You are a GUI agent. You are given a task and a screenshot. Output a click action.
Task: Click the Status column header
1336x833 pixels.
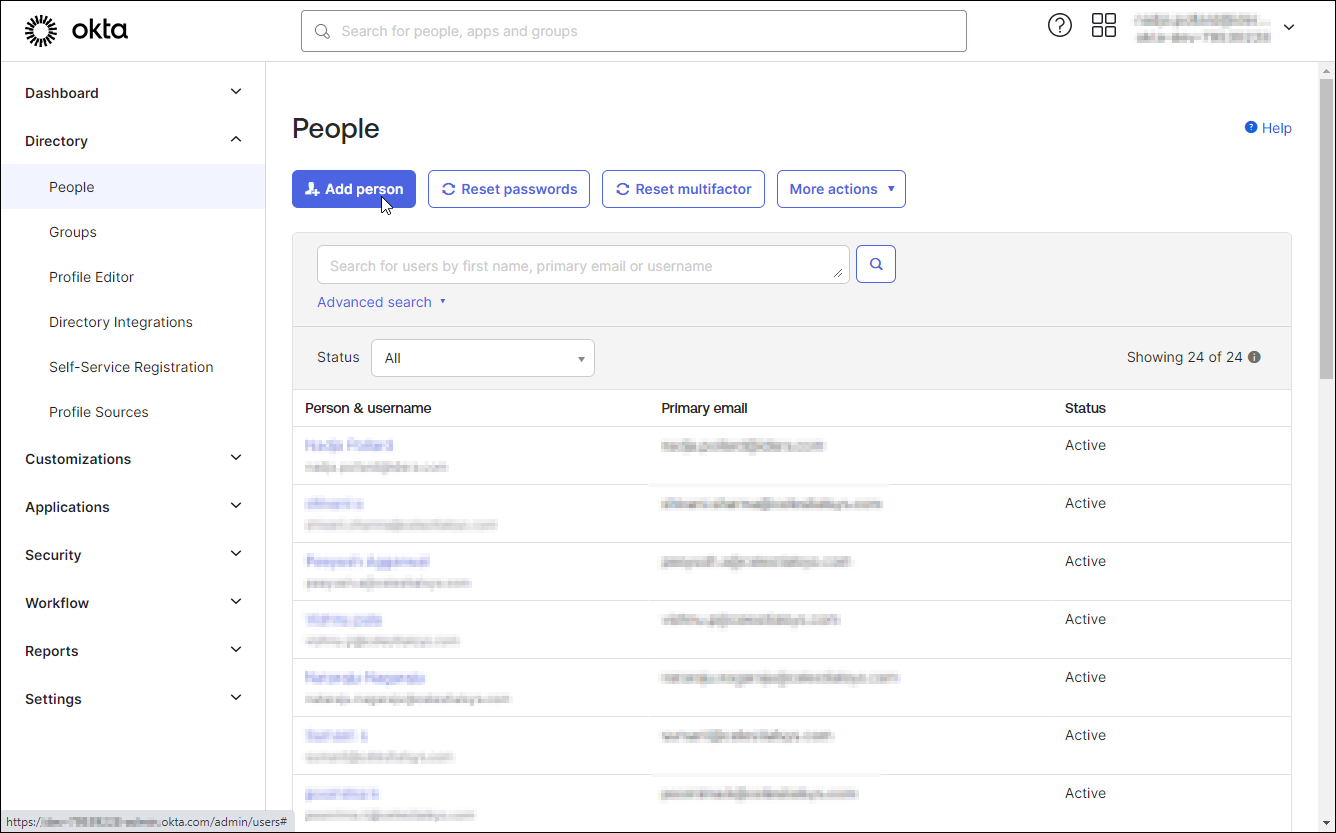coord(1085,408)
